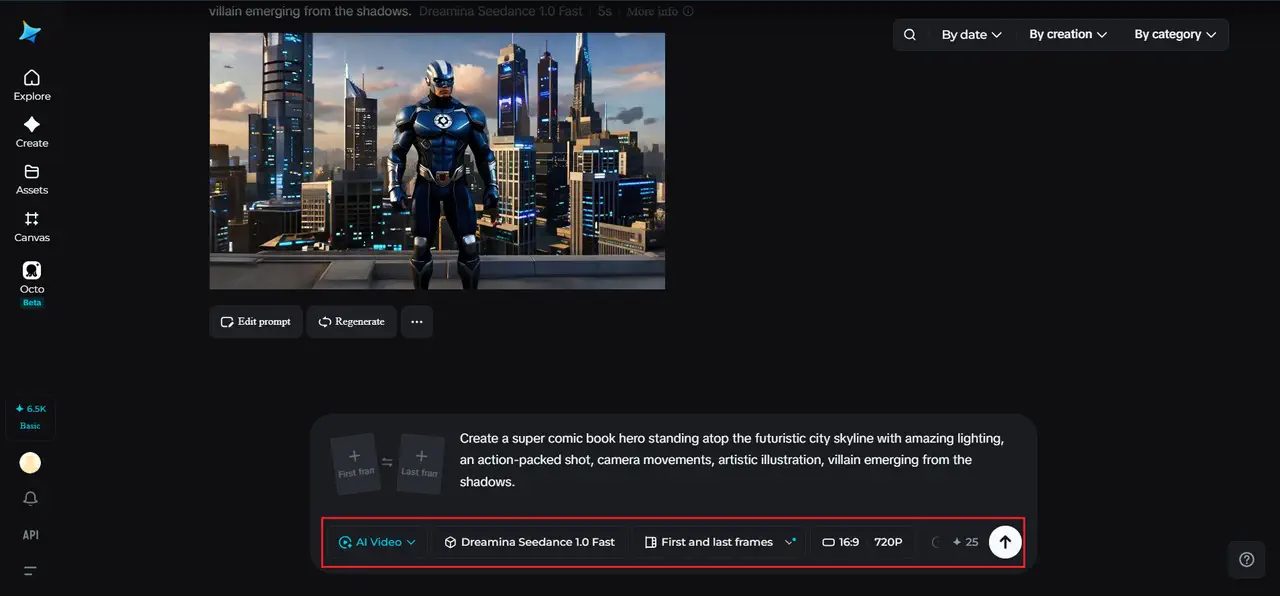Open the API page
Viewport: 1280px width, 596px height.
31,535
